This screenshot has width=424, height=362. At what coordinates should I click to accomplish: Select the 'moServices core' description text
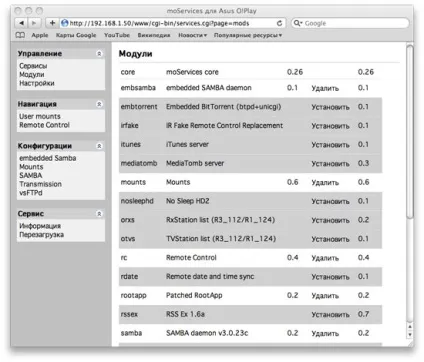point(192,72)
